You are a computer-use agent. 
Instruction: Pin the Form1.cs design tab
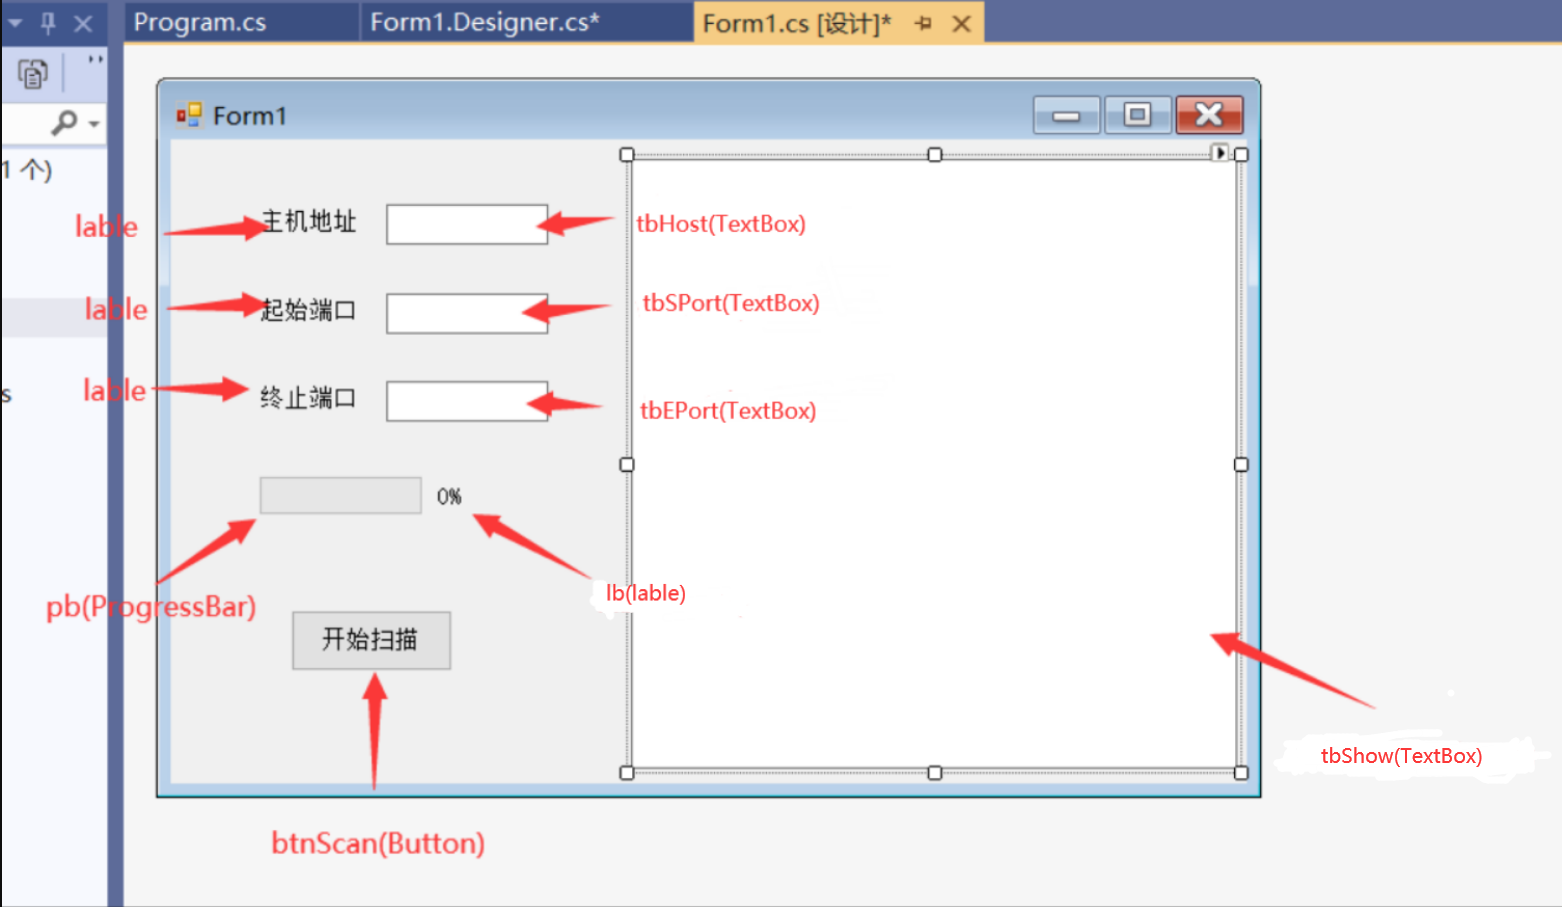923,23
